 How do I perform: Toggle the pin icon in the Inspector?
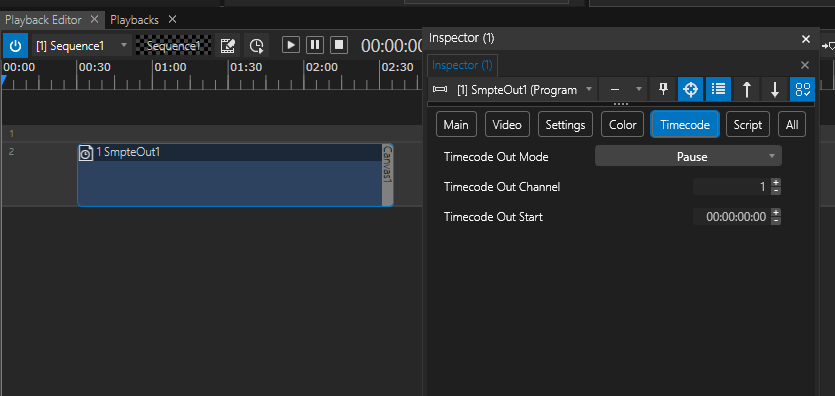pyautogui.click(x=663, y=89)
